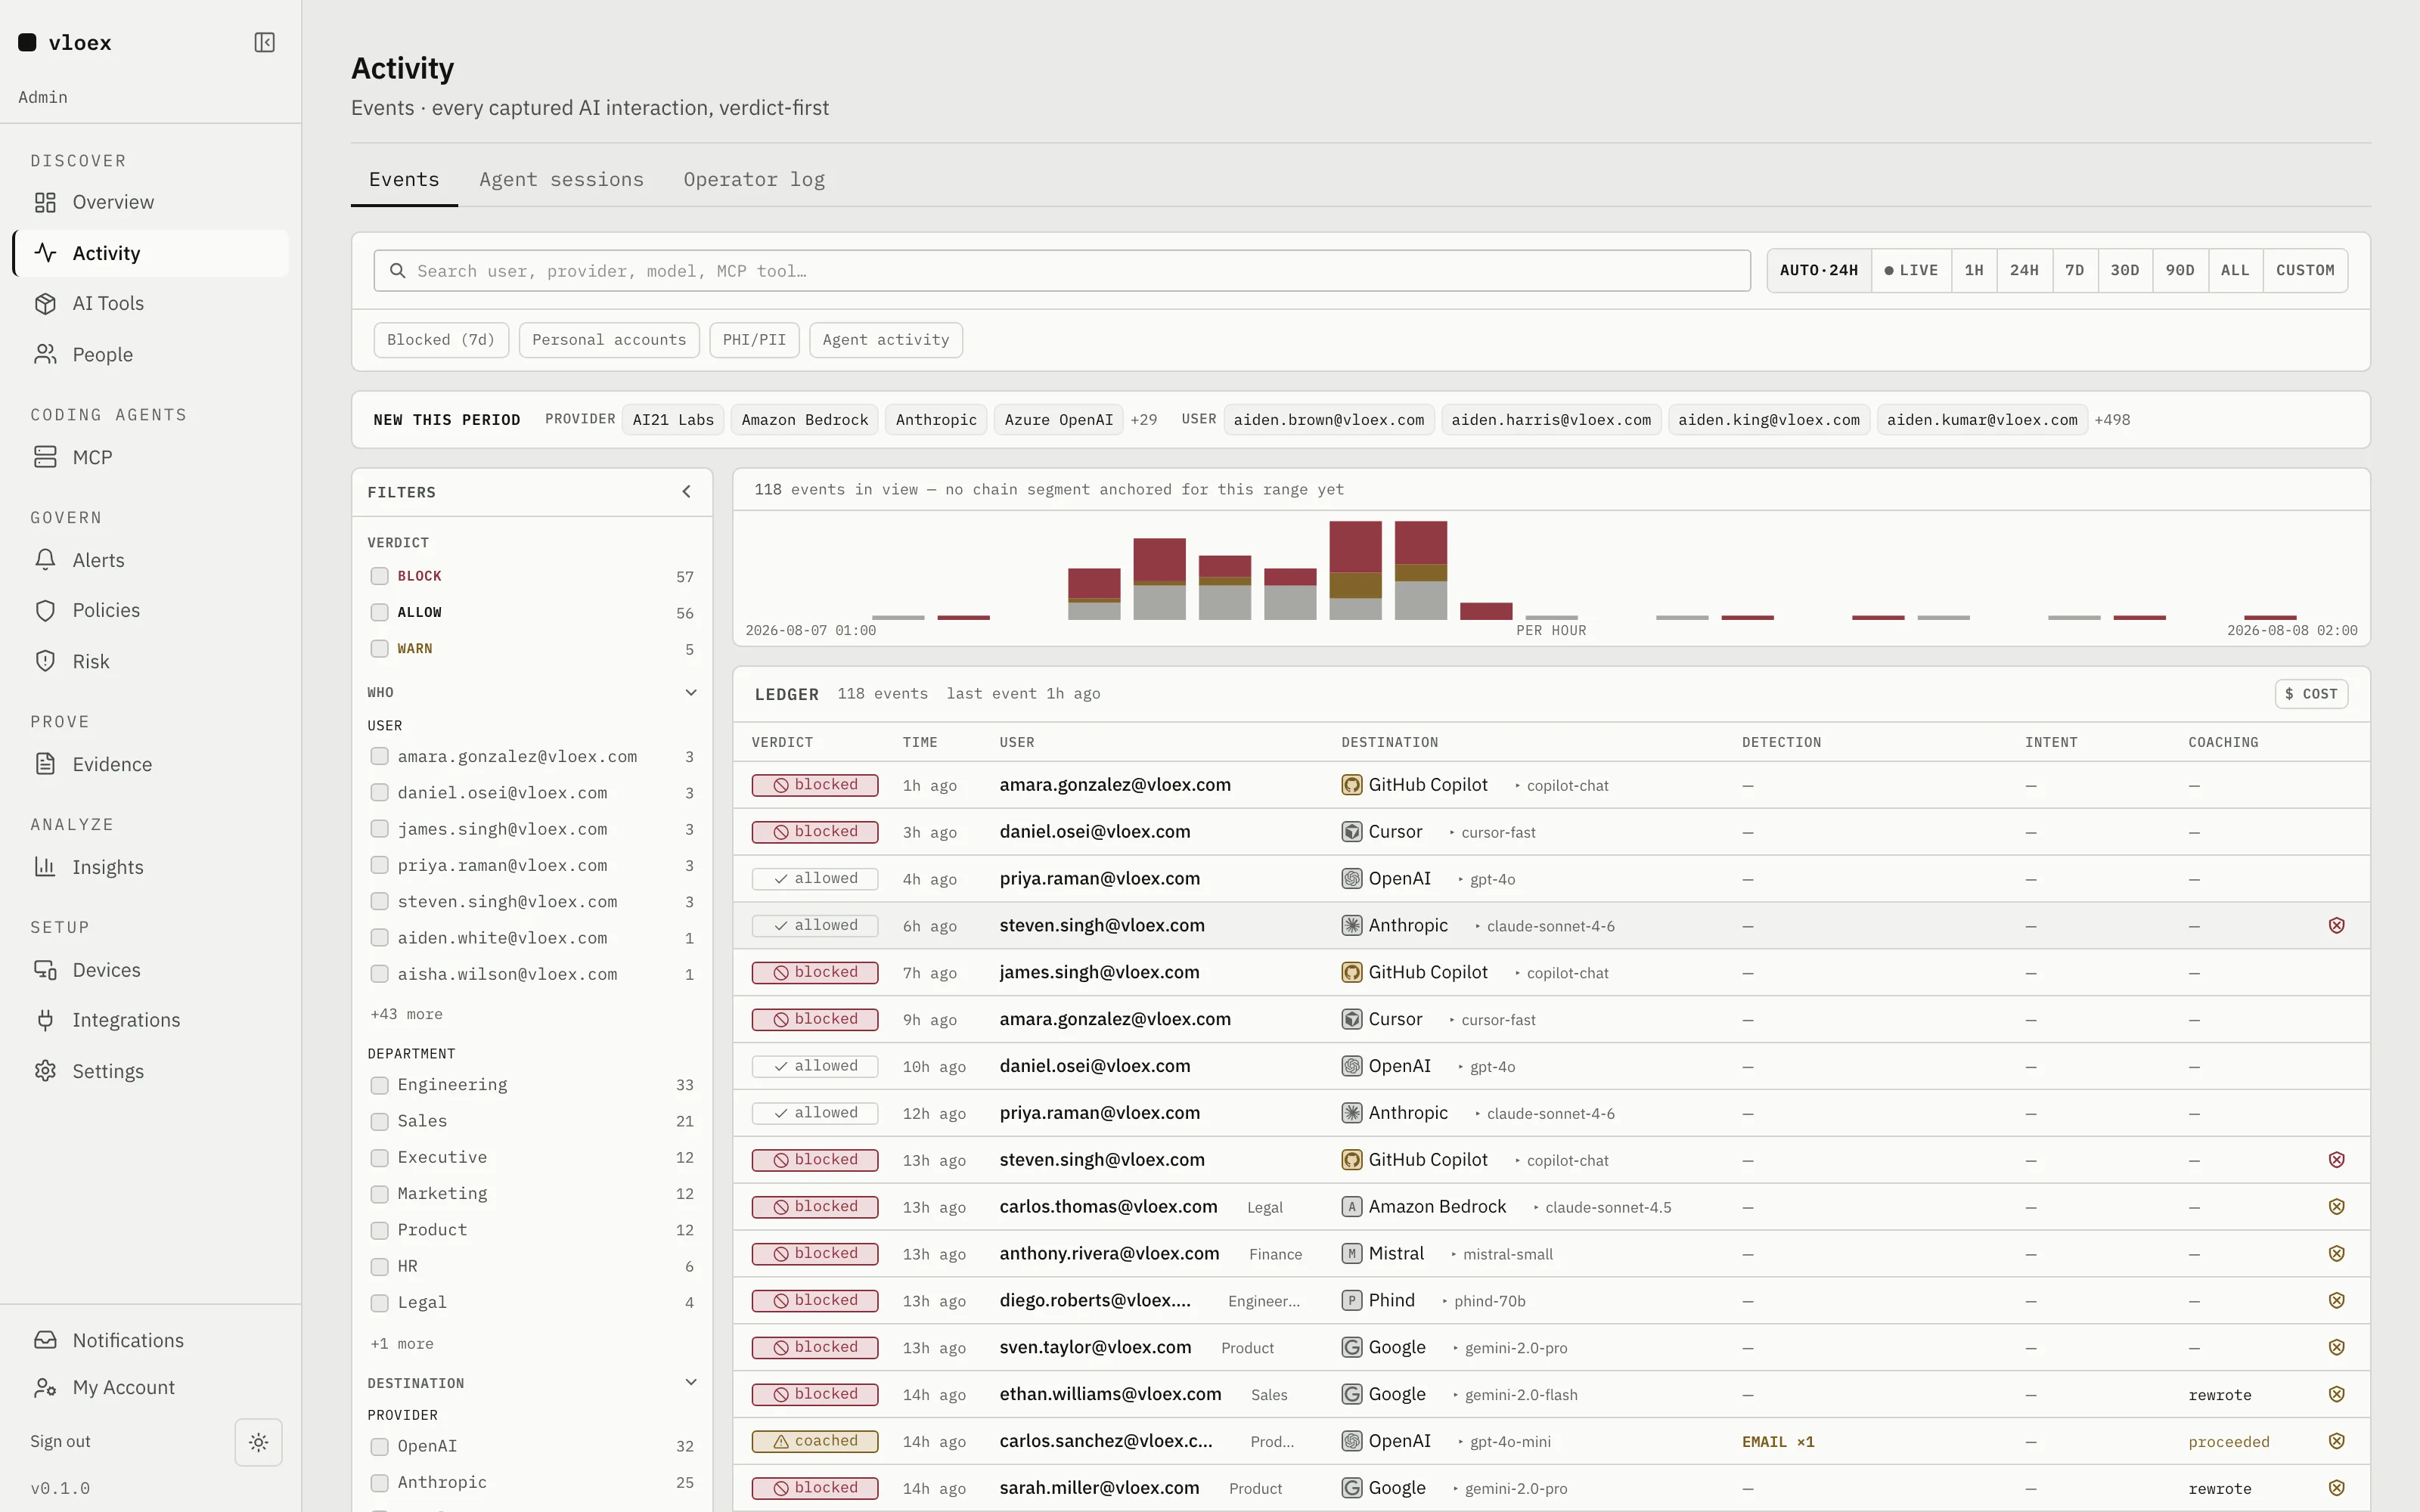2420x1512 pixels.
Task: Switch to Agent sessions tab
Action: point(561,180)
